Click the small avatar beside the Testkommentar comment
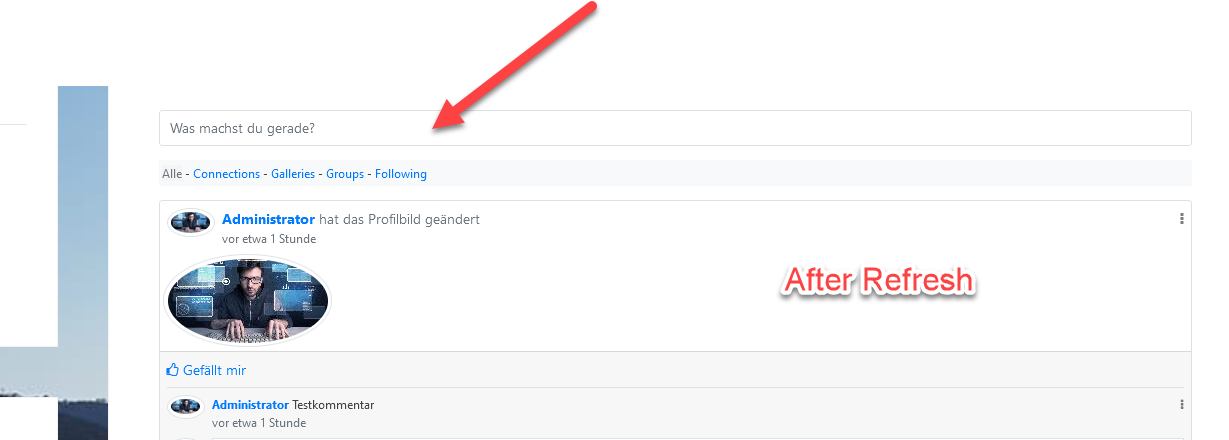The width and height of the screenshot is (1229, 440). pyautogui.click(x=187, y=406)
